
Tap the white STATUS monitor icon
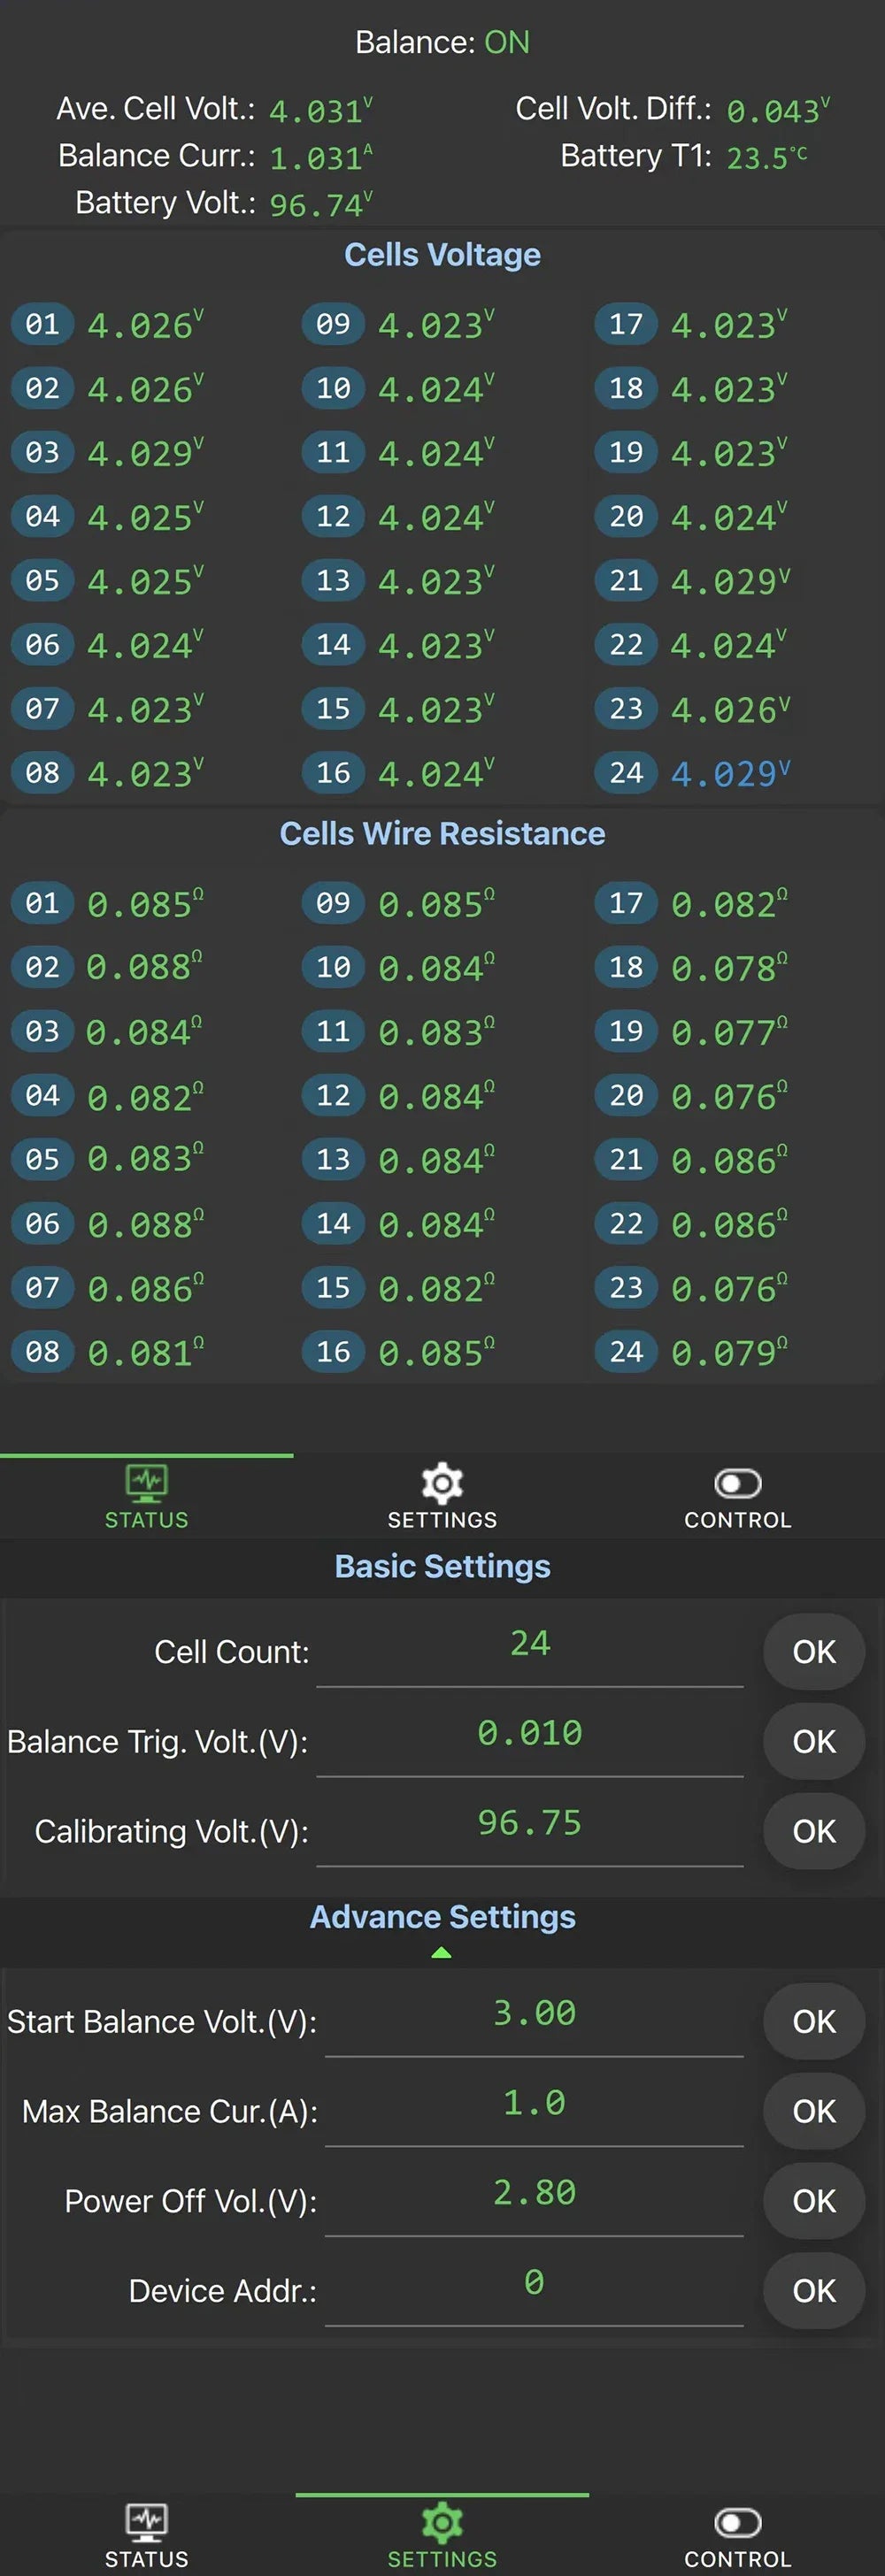[x=147, y=2521]
